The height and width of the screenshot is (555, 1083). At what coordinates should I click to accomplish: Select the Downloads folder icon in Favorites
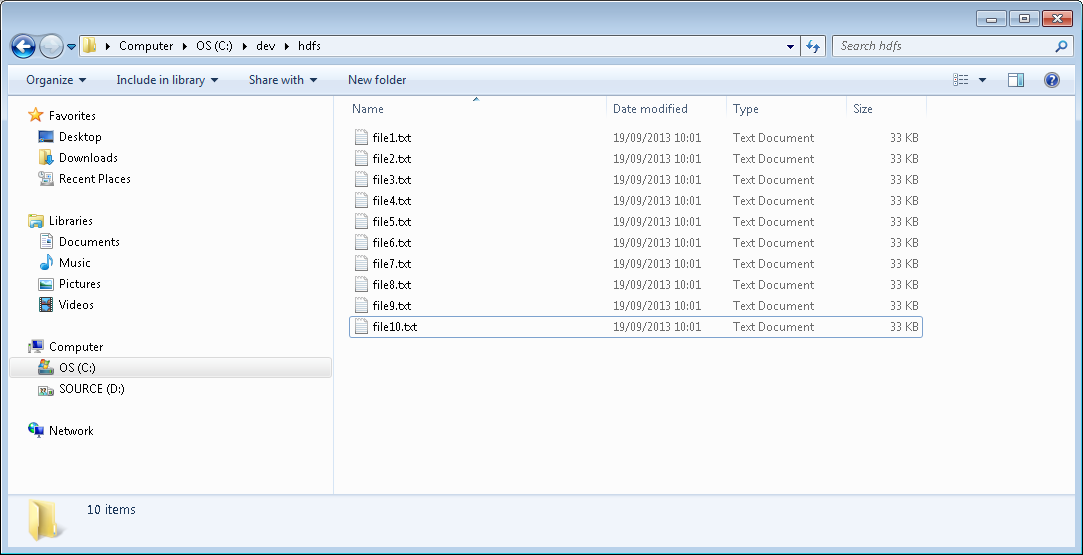46,158
